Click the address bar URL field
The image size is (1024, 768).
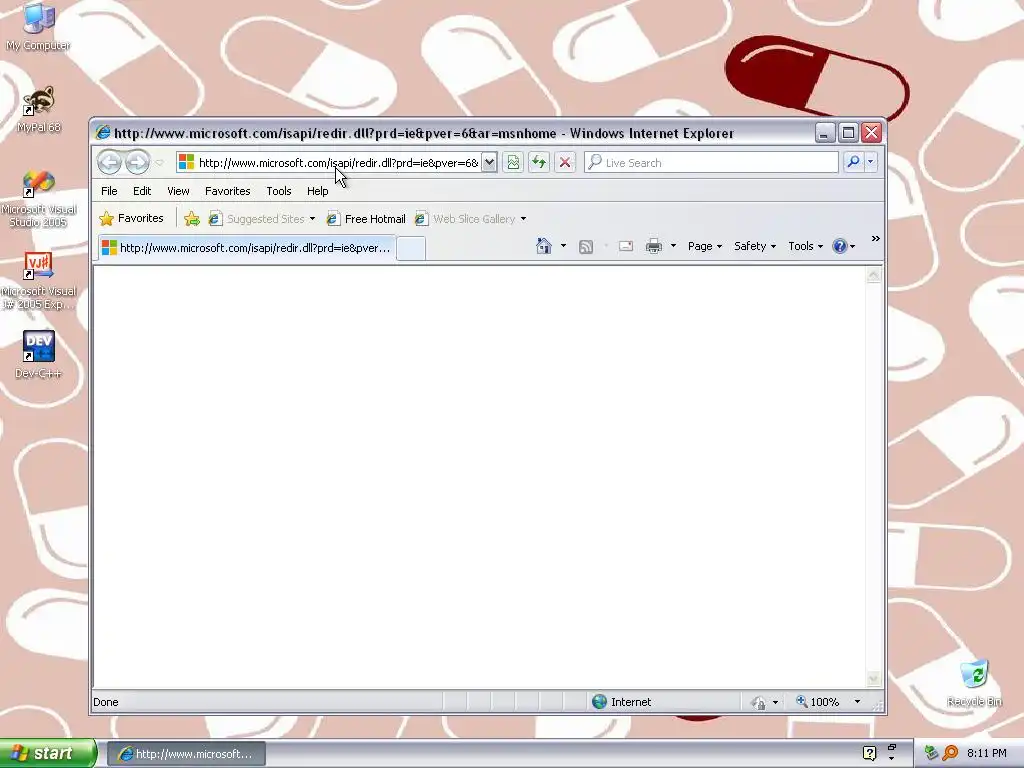pos(338,163)
